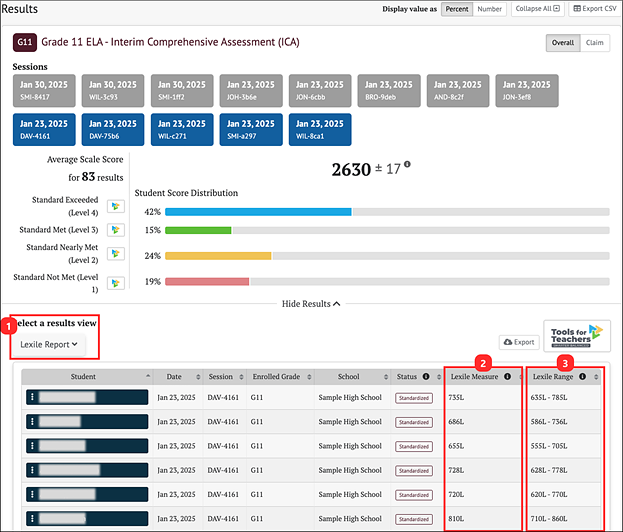
Task: Switch display value to Number
Action: pos(489,9)
